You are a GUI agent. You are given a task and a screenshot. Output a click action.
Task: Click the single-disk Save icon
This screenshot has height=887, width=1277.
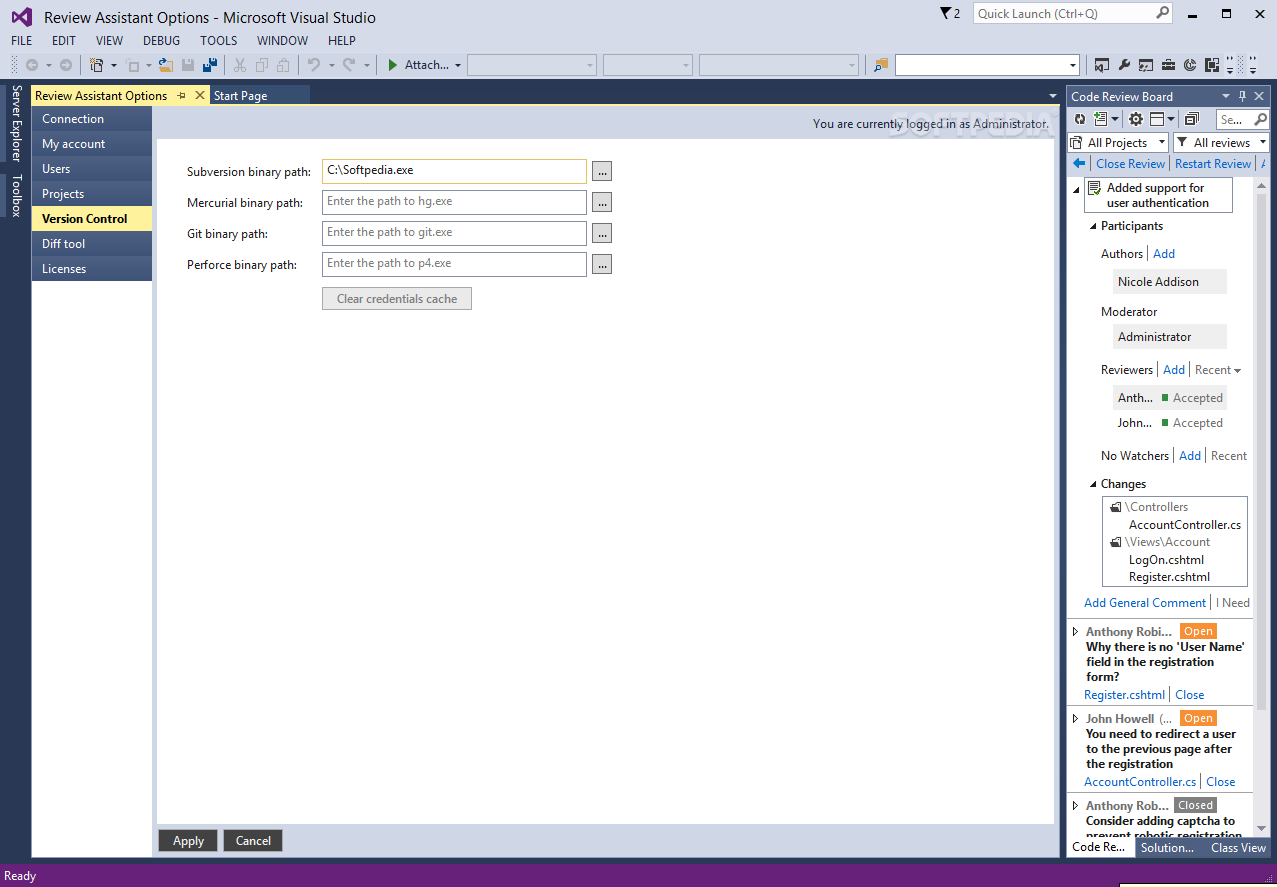188,65
